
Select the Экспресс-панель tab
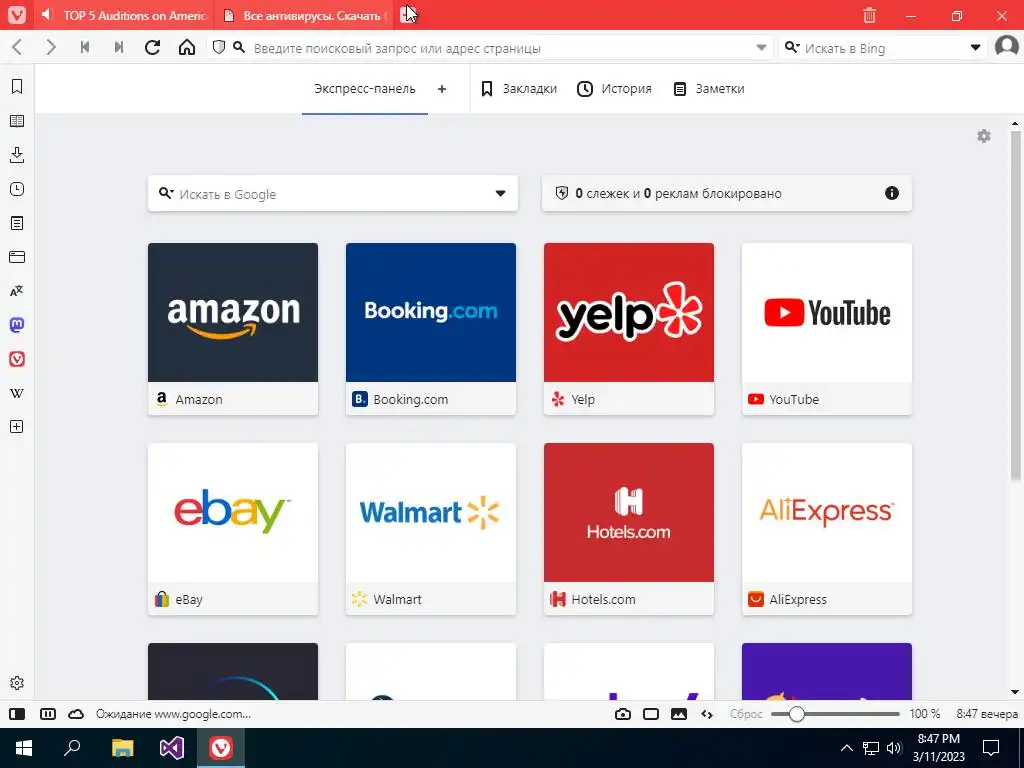click(x=364, y=89)
